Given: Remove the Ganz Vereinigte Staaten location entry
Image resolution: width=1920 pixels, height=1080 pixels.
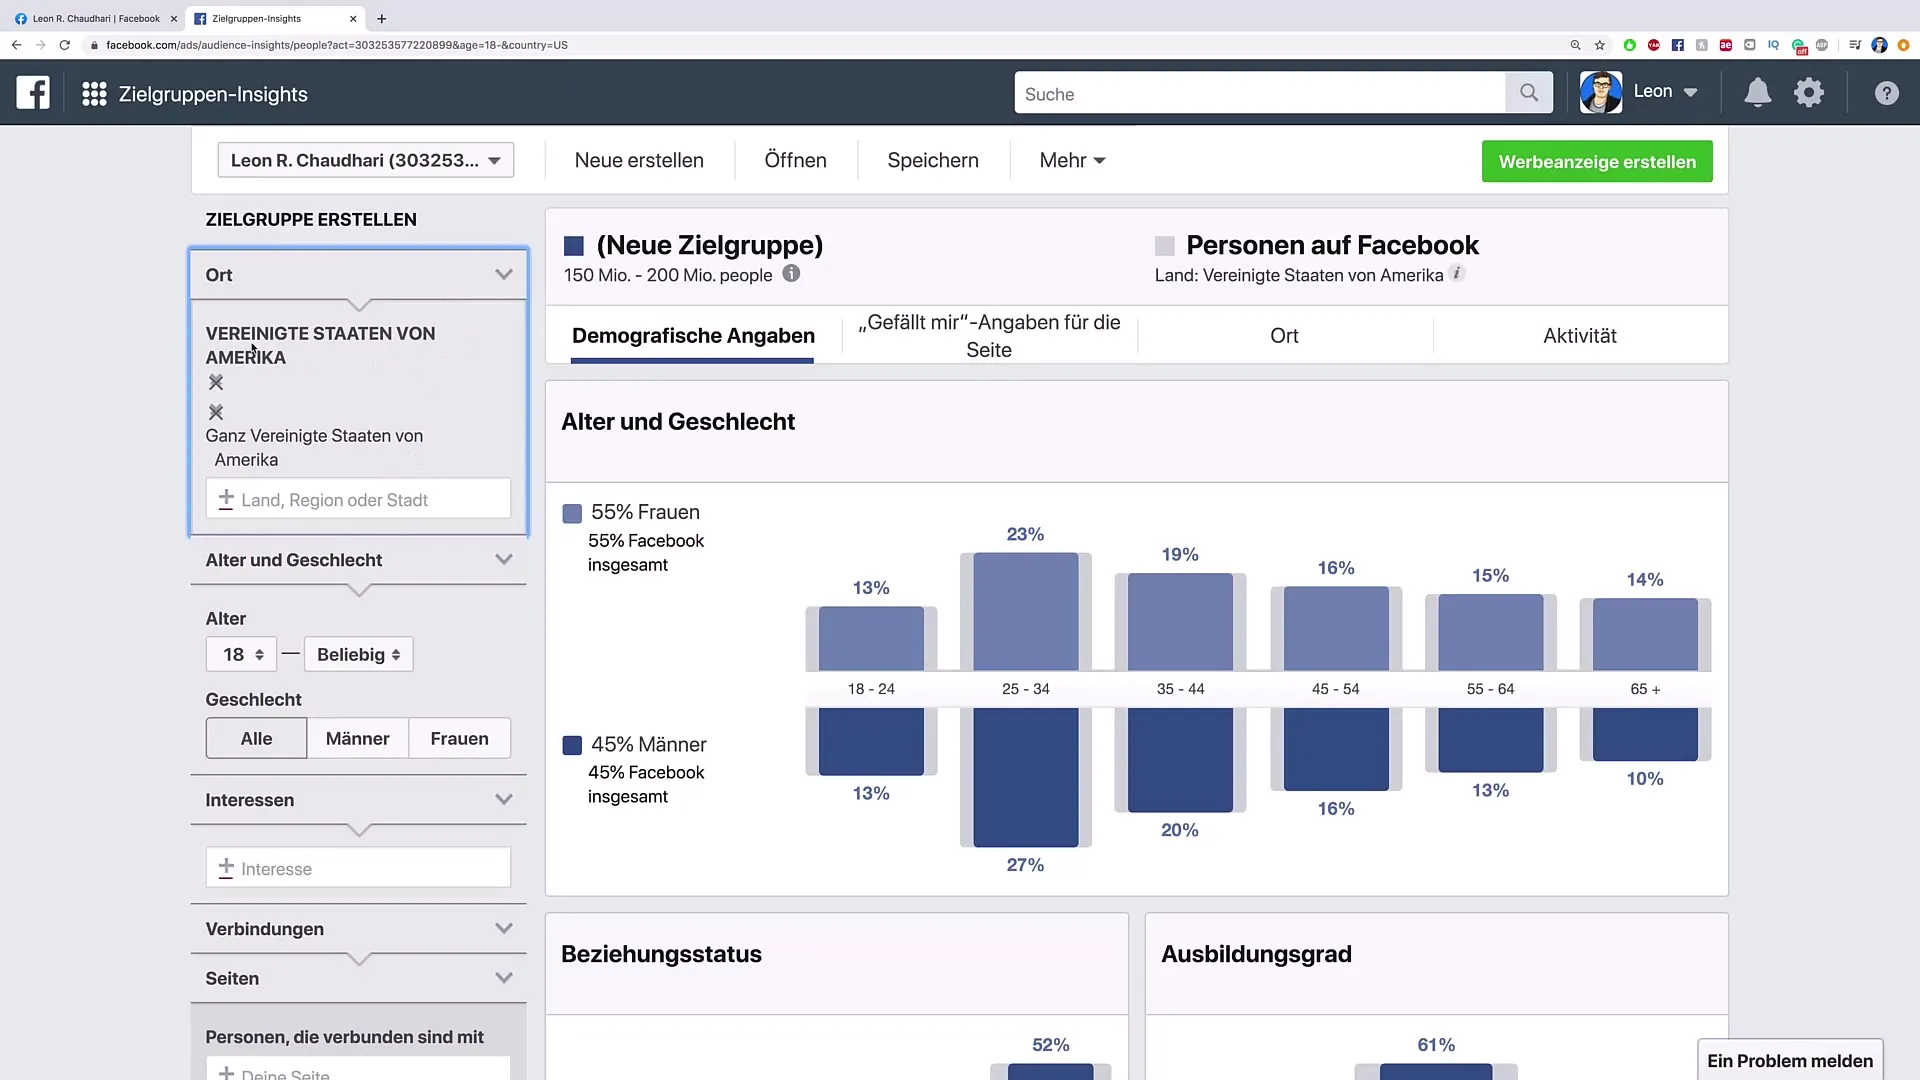Looking at the screenshot, I should (x=216, y=412).
